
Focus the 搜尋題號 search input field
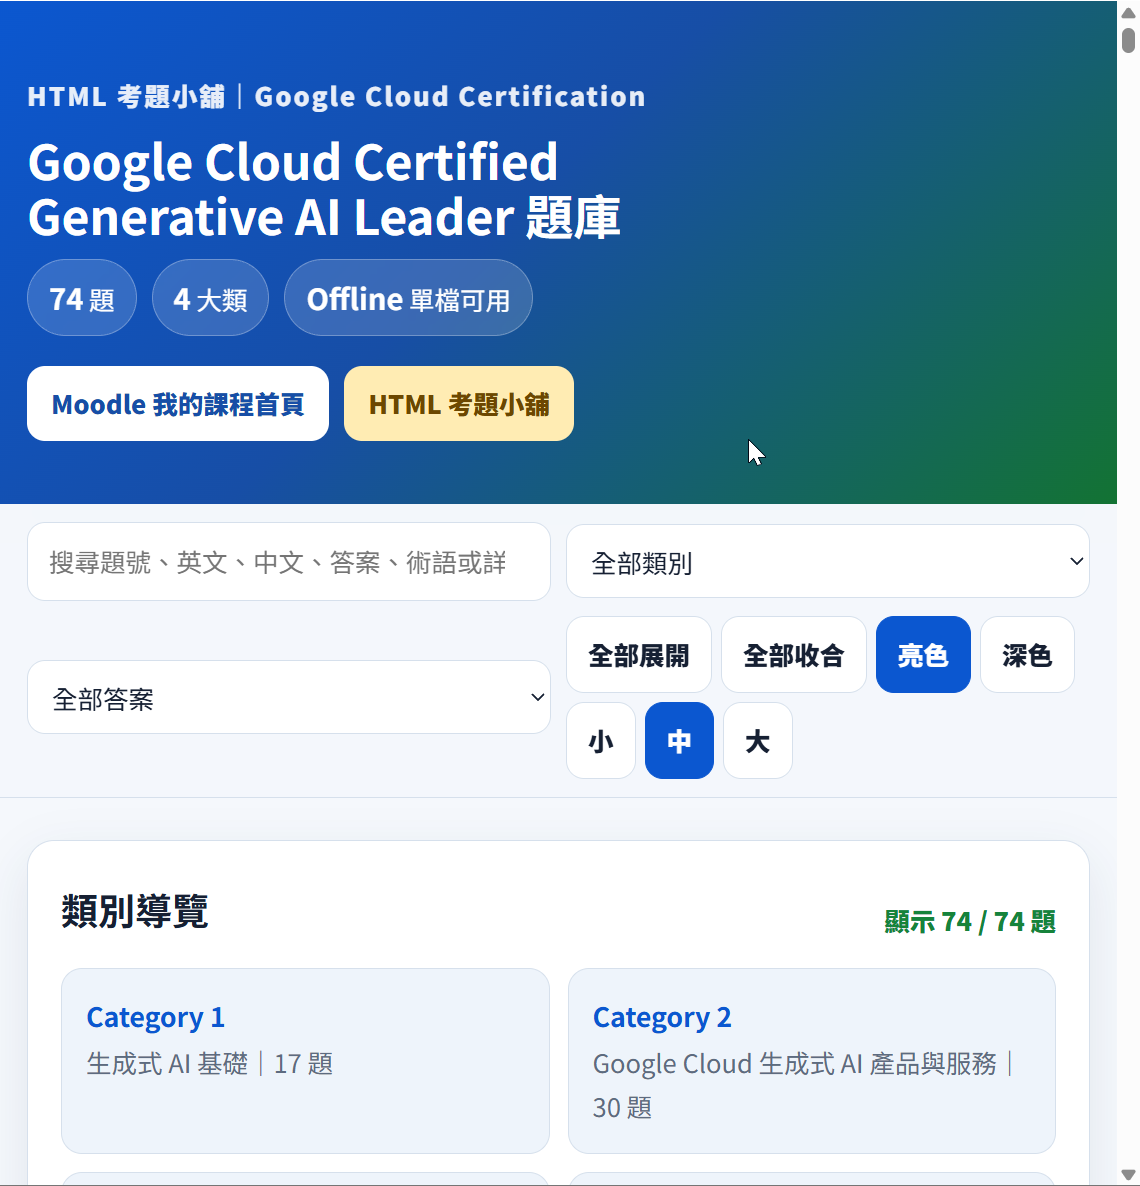(288, 562)
